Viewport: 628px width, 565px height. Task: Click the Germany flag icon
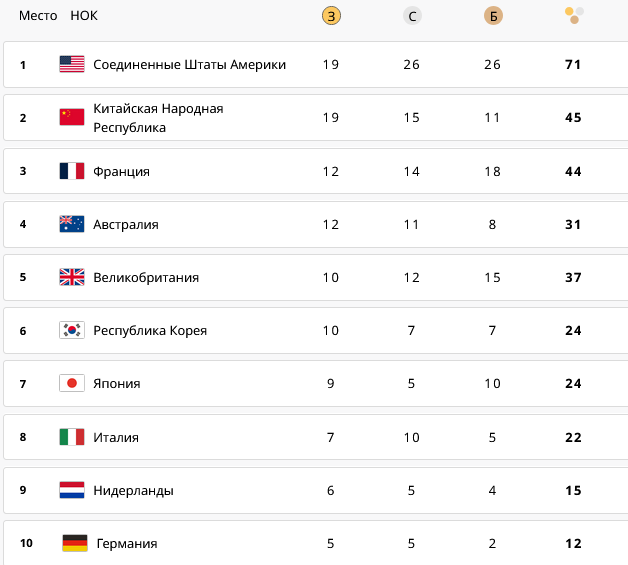(75, 543)
